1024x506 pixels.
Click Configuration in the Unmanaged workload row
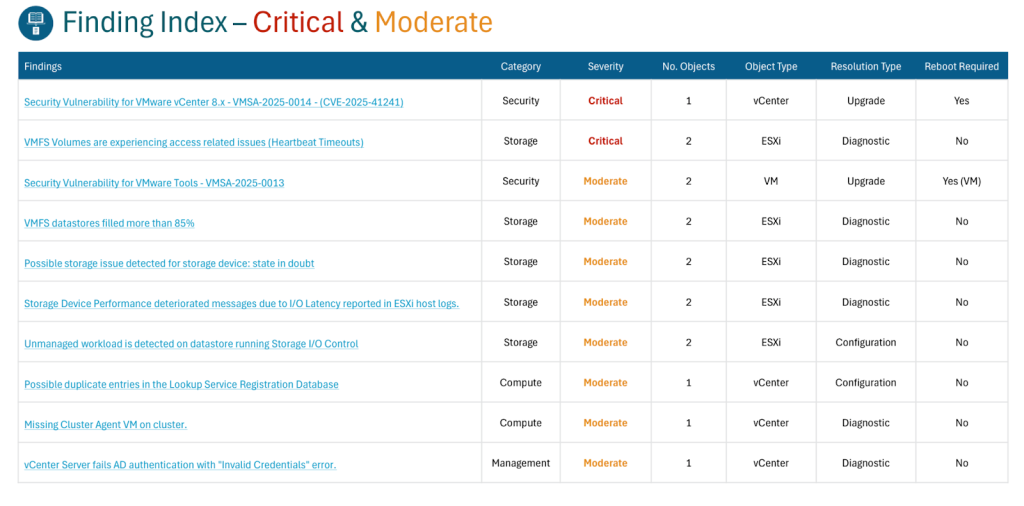click(865, 343)
